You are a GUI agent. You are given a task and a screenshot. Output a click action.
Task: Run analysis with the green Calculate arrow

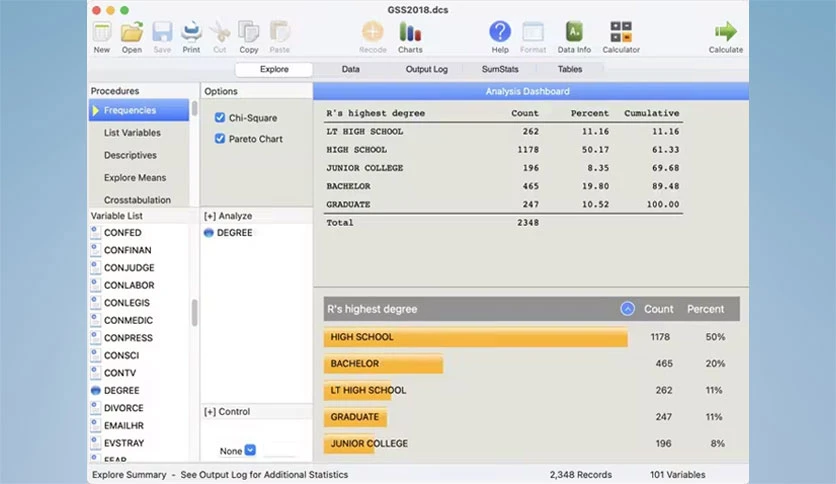pyautogui.click(x=726, y=32)
